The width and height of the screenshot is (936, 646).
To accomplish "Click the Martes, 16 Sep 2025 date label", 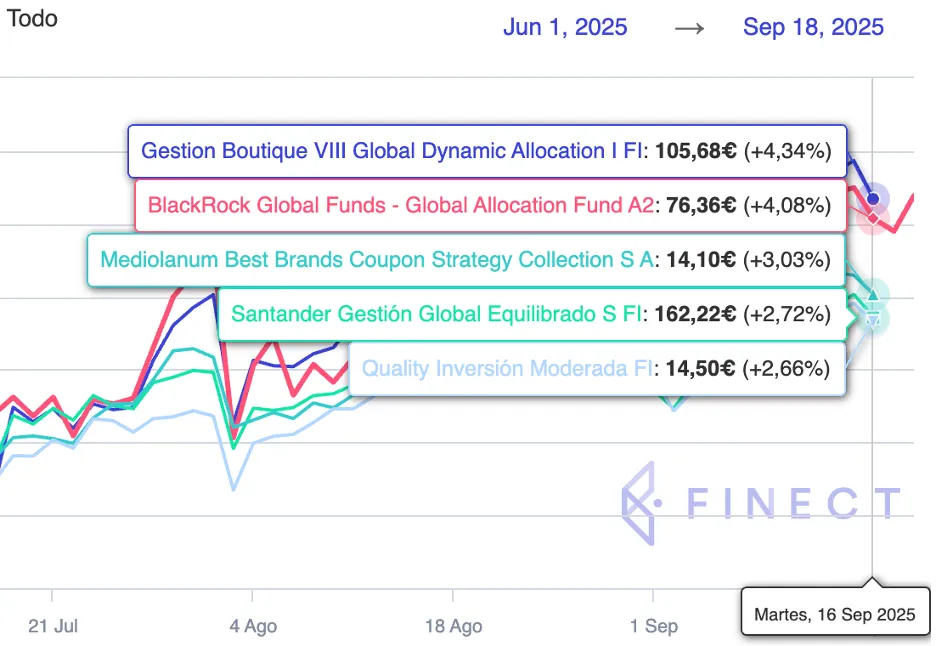I will coord(834,614).
